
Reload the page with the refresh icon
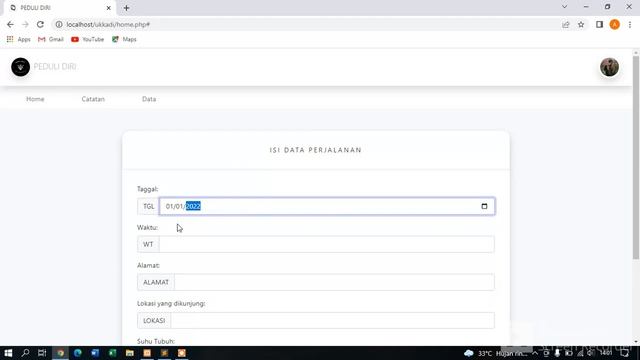click(40, 24)
